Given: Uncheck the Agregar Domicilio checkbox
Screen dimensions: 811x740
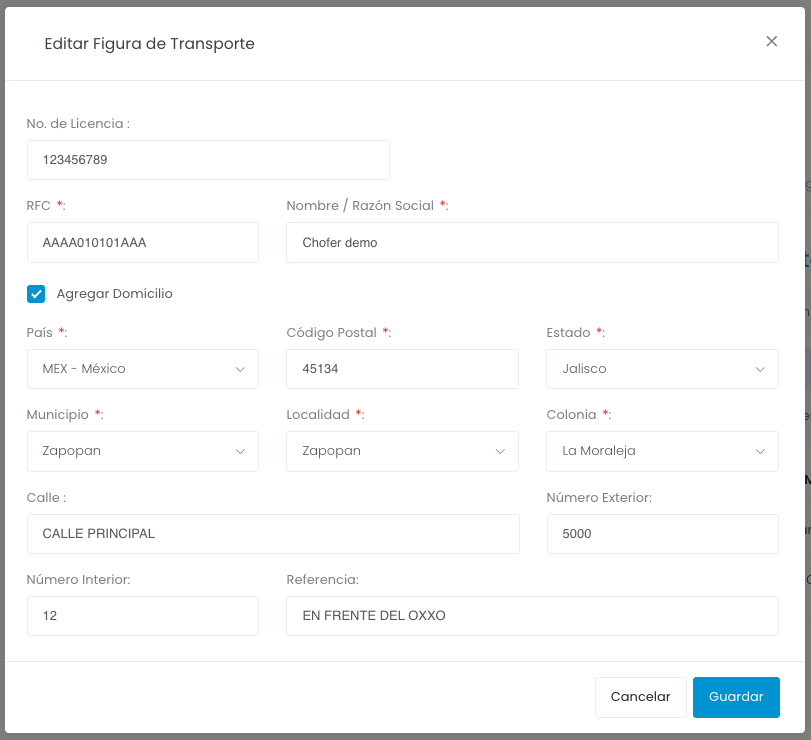Looking at the screenshot, I should click(x=36, y=294).
